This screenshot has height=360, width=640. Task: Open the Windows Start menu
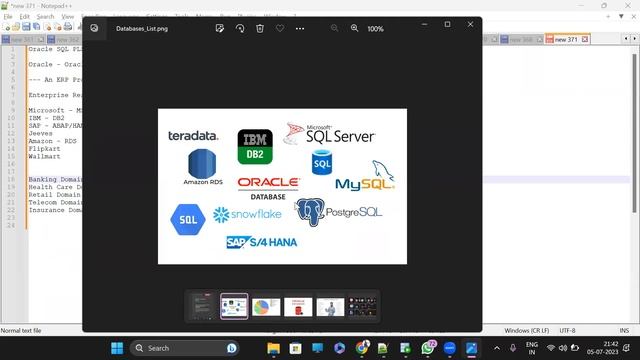pyautogui.click(x=117, y=348)
